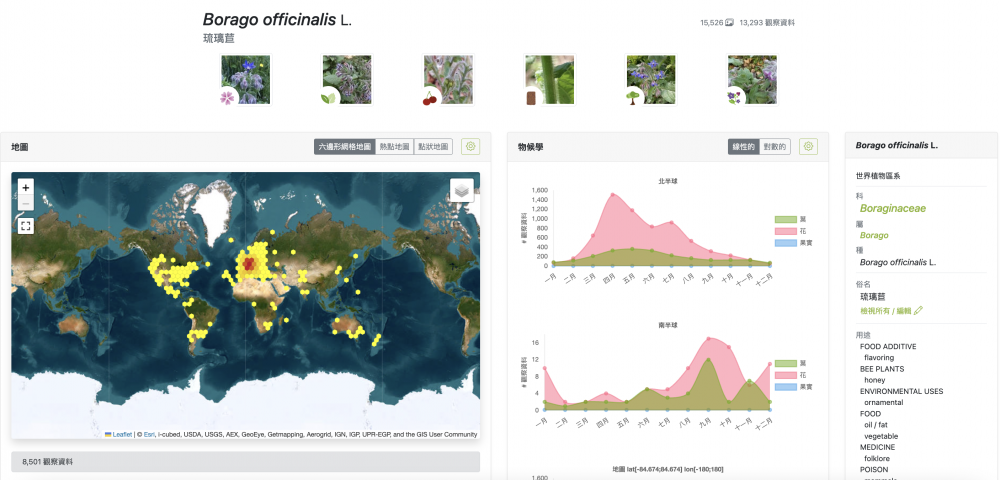
Task: Zoom in on the map
Action: [26, 187]
